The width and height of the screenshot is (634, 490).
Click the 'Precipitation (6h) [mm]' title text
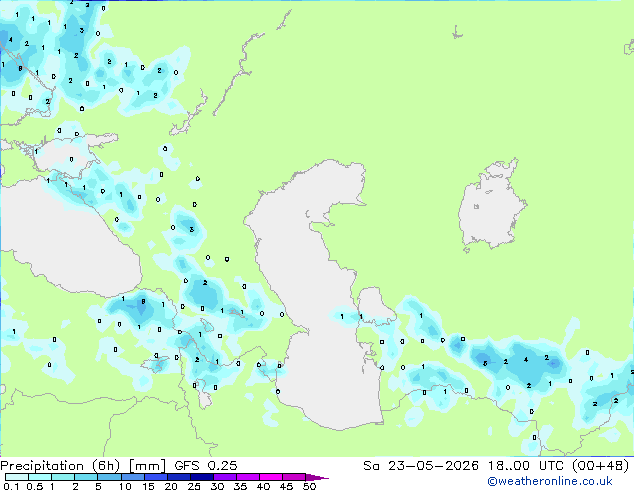(82, 466)
